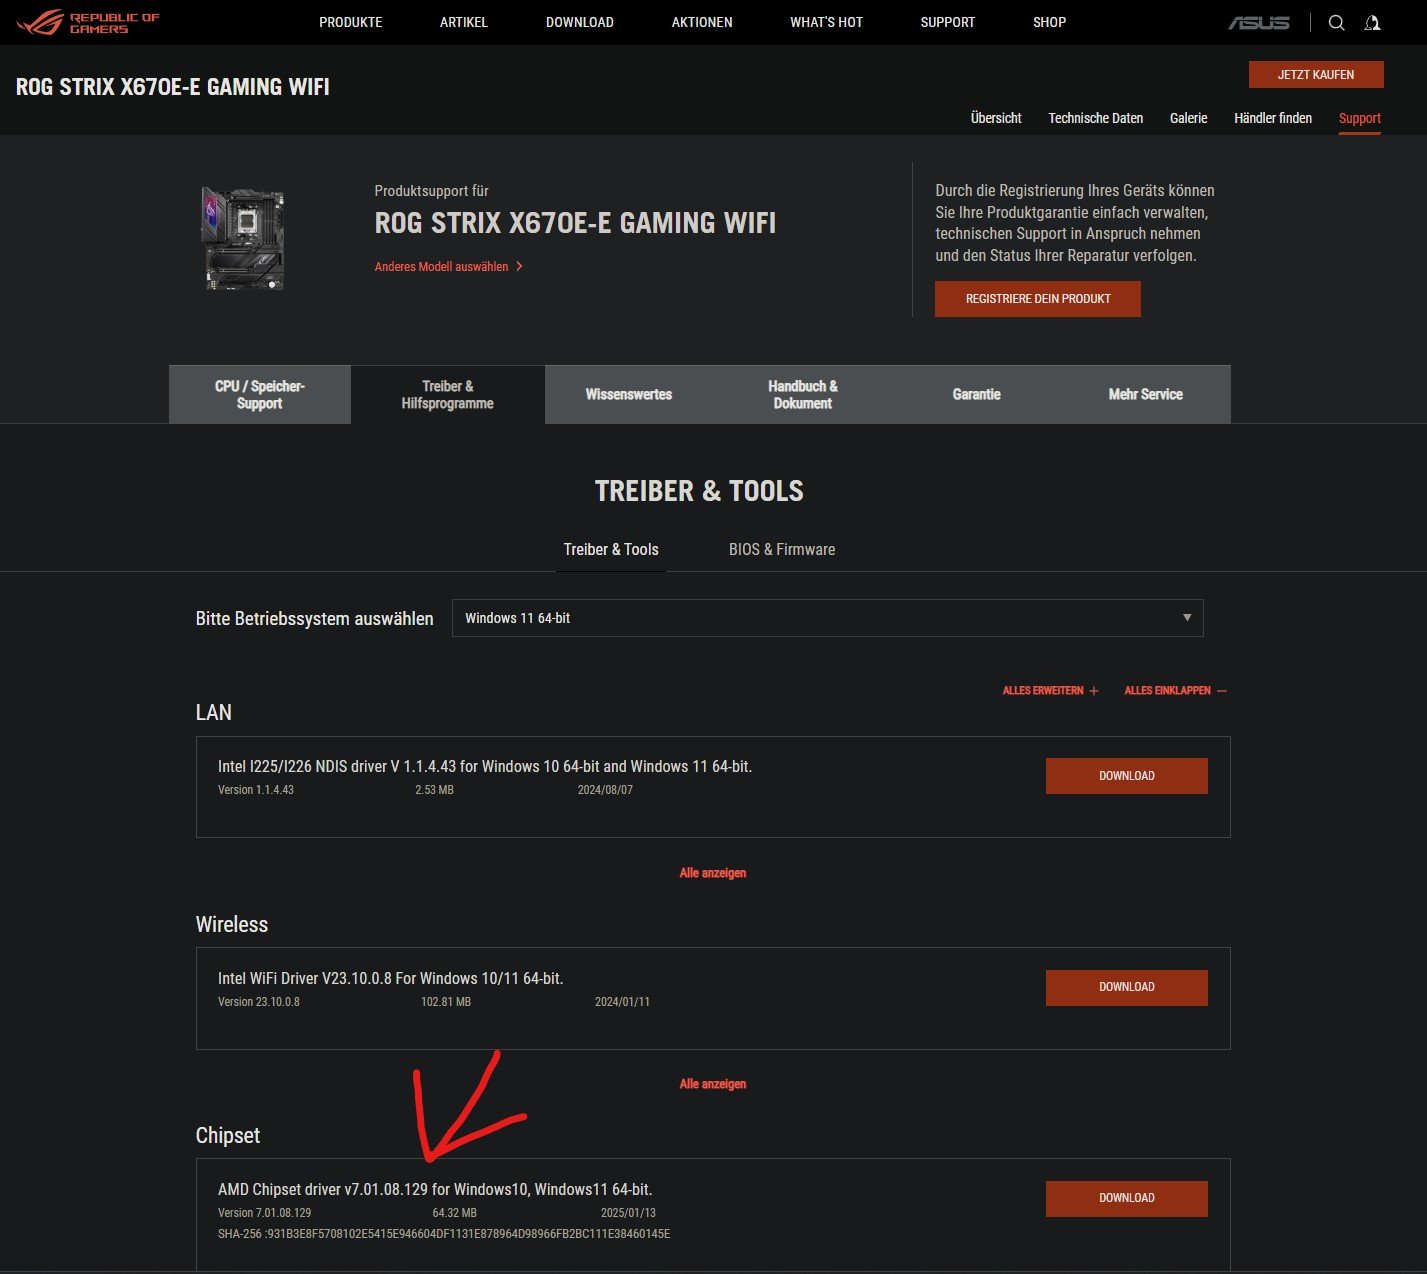1427x1274 pixels.
Task: Click the ASUS logo in header
Action: (x=1259, y=22)
